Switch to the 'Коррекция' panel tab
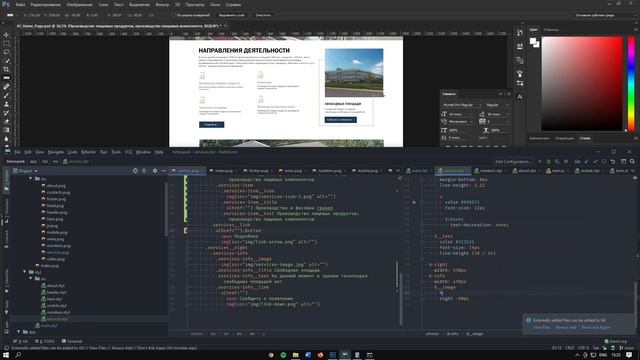Viewport: 640px width, 360px height. click(564, 138)
